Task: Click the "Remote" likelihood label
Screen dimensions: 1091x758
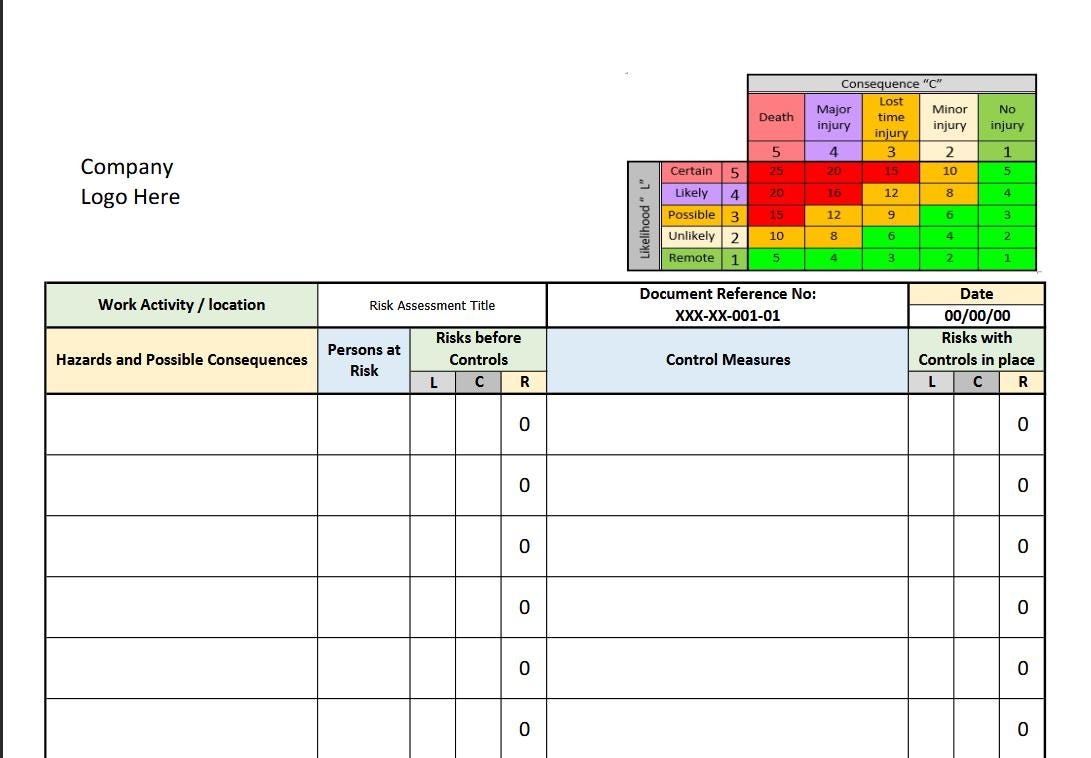Action: [691, 258]
